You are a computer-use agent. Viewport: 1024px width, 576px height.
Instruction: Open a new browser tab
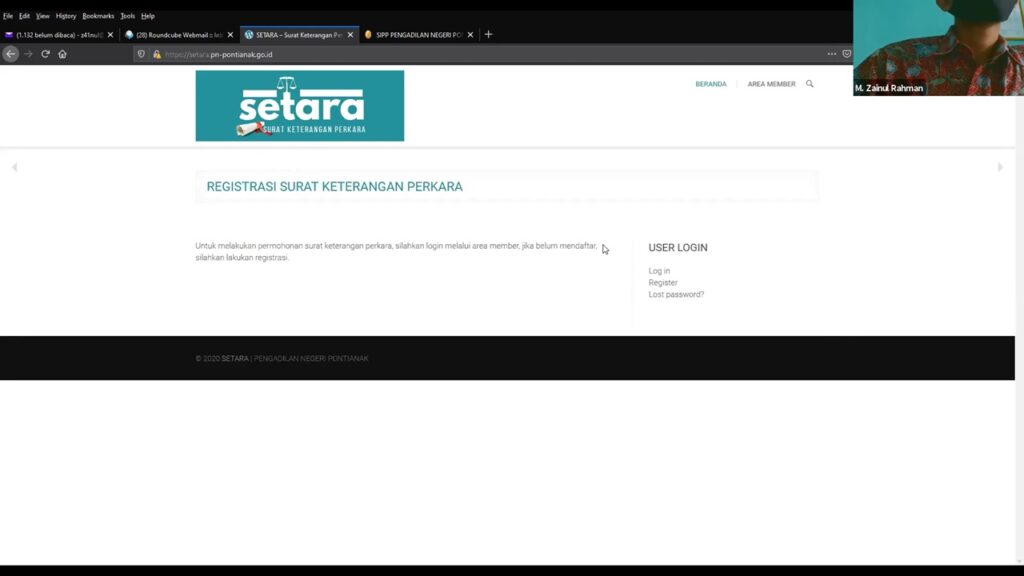[488, 34]
